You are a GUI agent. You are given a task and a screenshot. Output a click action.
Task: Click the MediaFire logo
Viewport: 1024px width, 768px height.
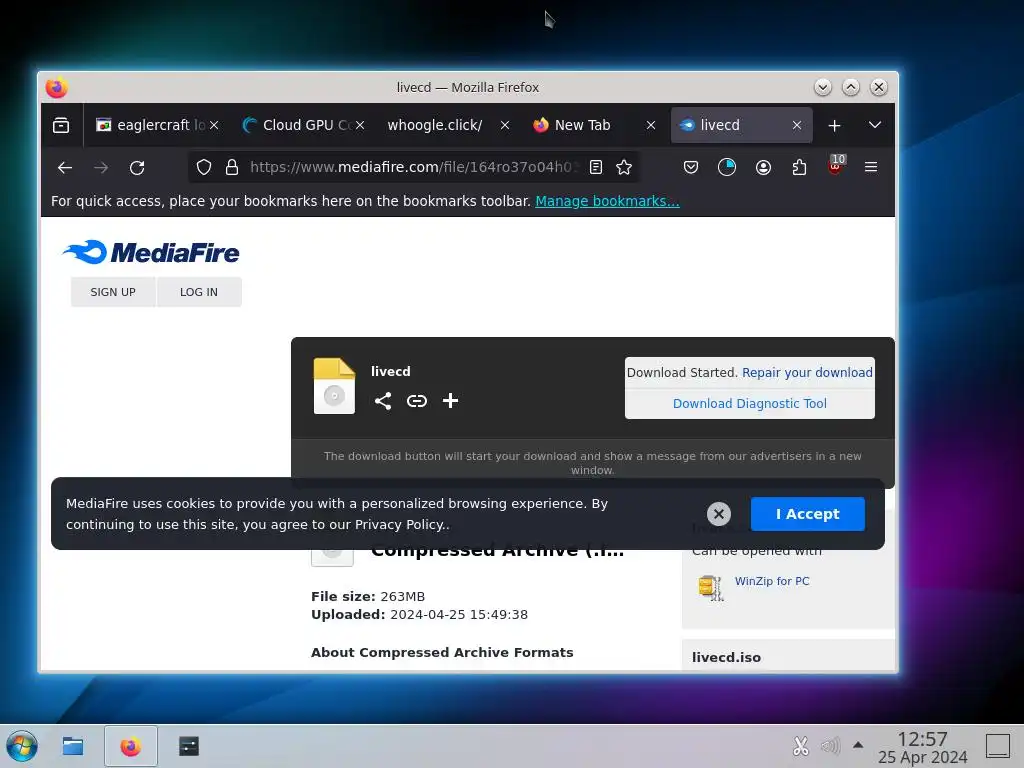pos(151,252)
